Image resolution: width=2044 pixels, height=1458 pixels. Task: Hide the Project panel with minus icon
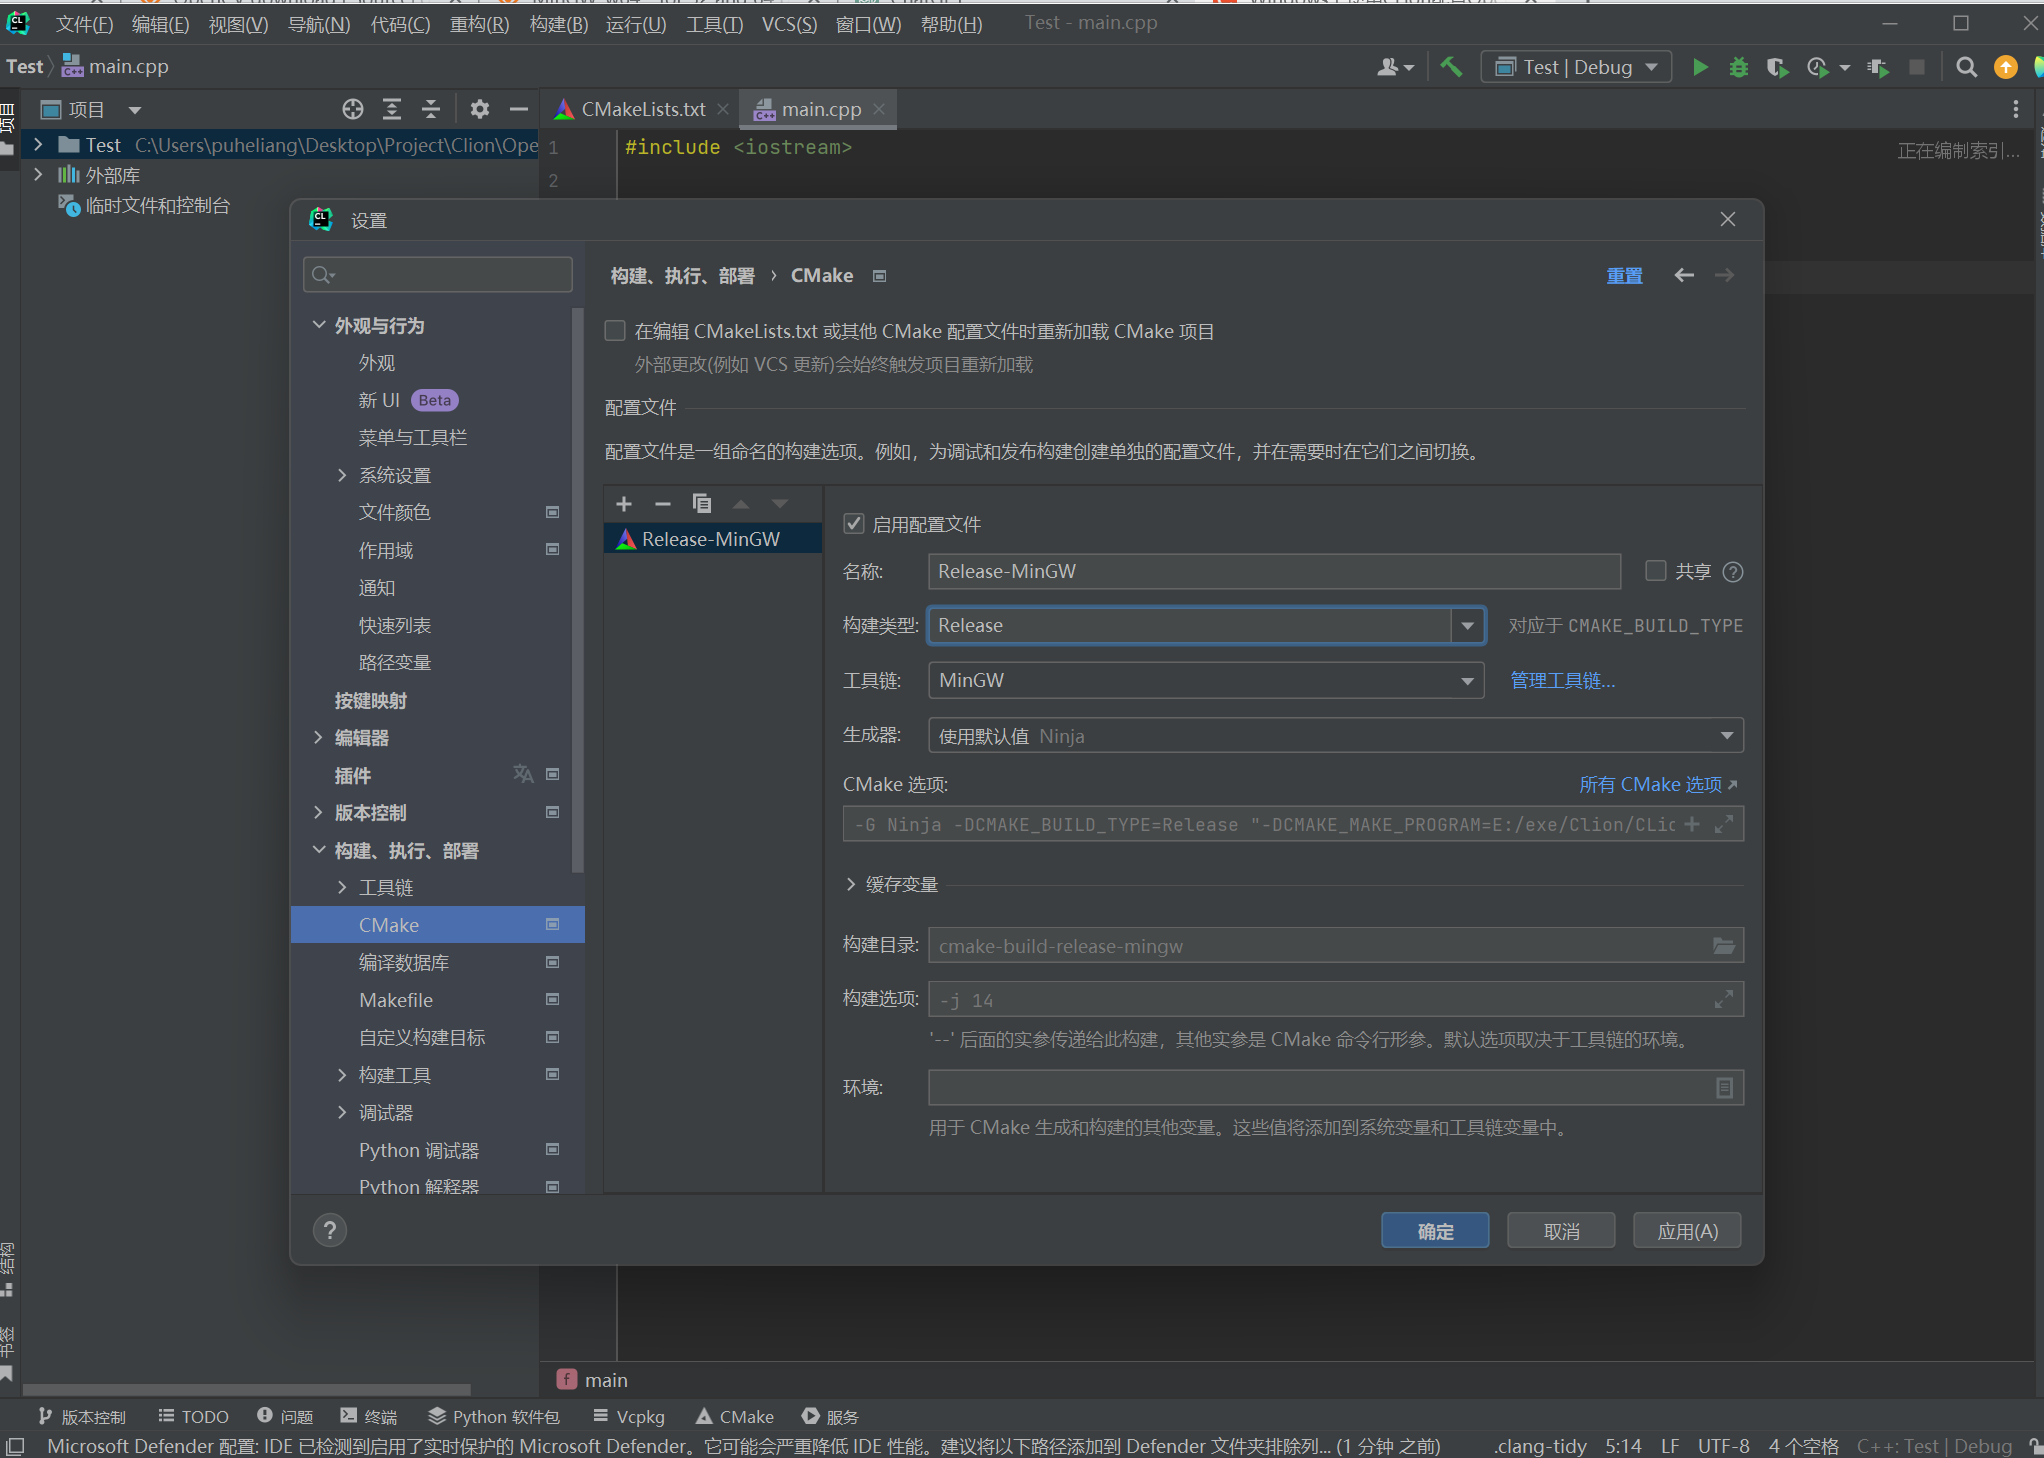click(x=518, y=109)
